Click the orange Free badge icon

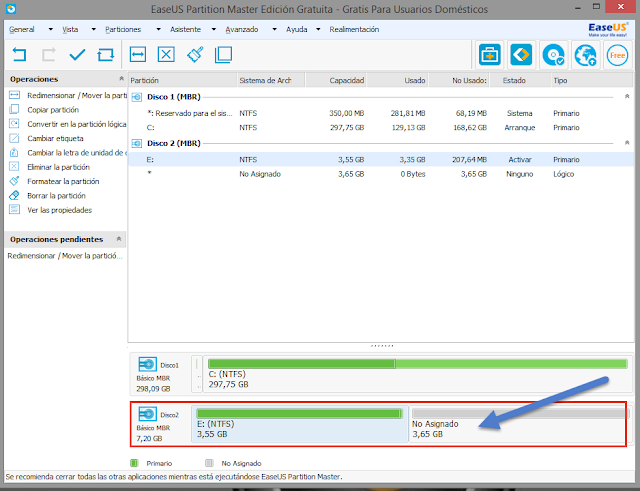(617, 55)
